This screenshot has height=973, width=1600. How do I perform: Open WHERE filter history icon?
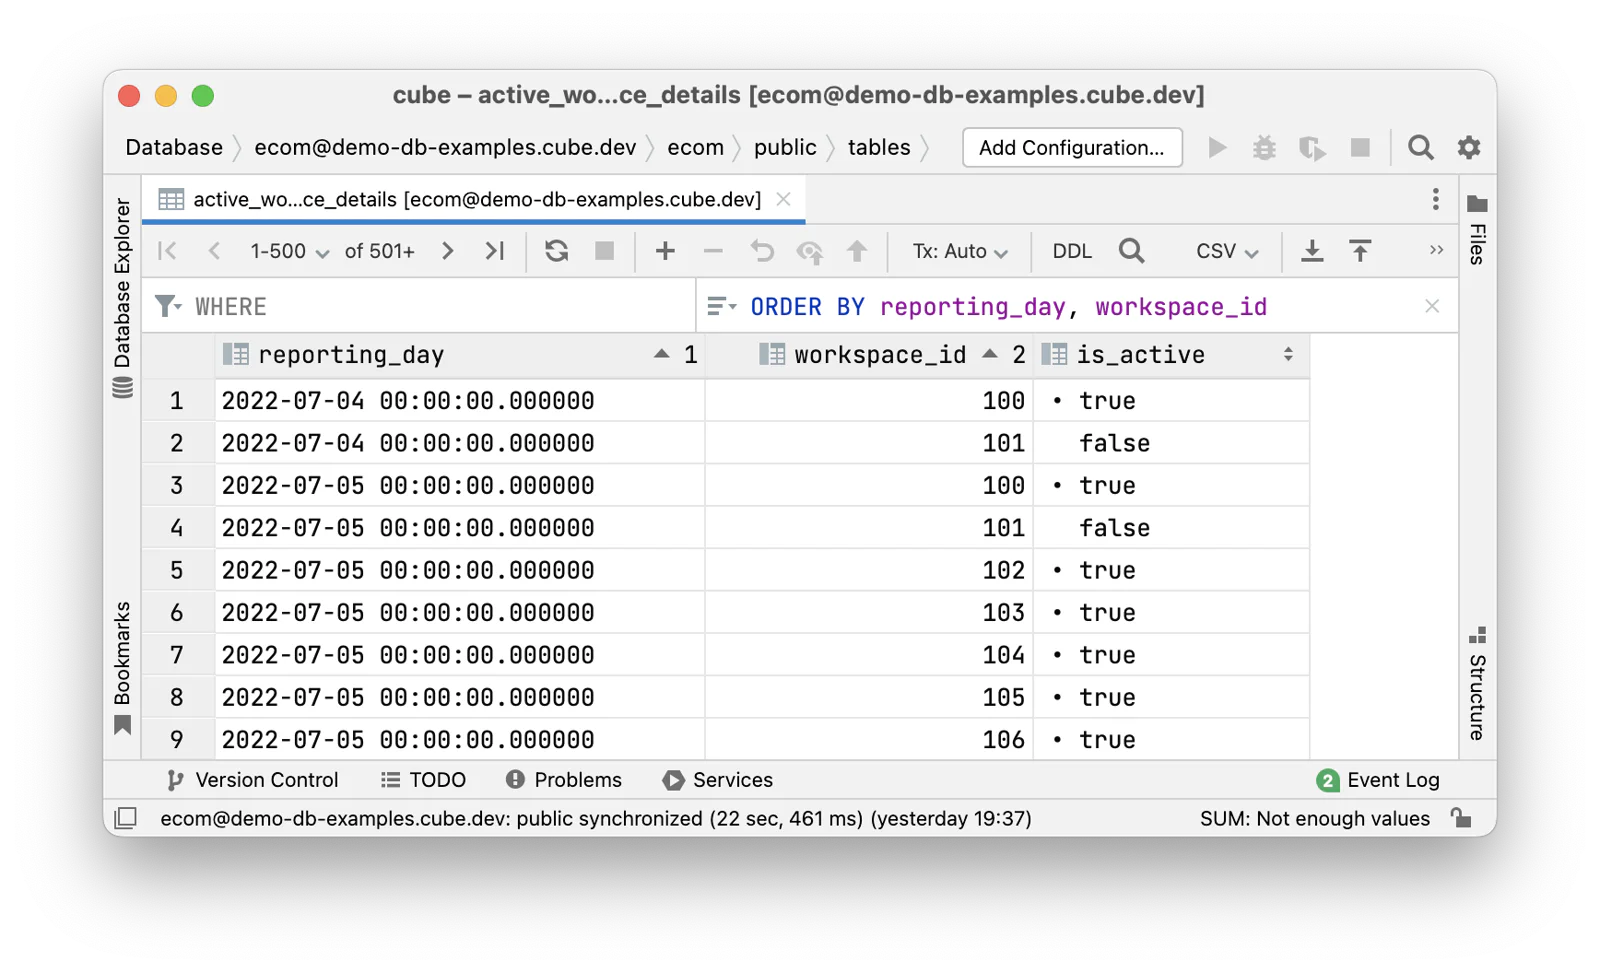point(168,306)
